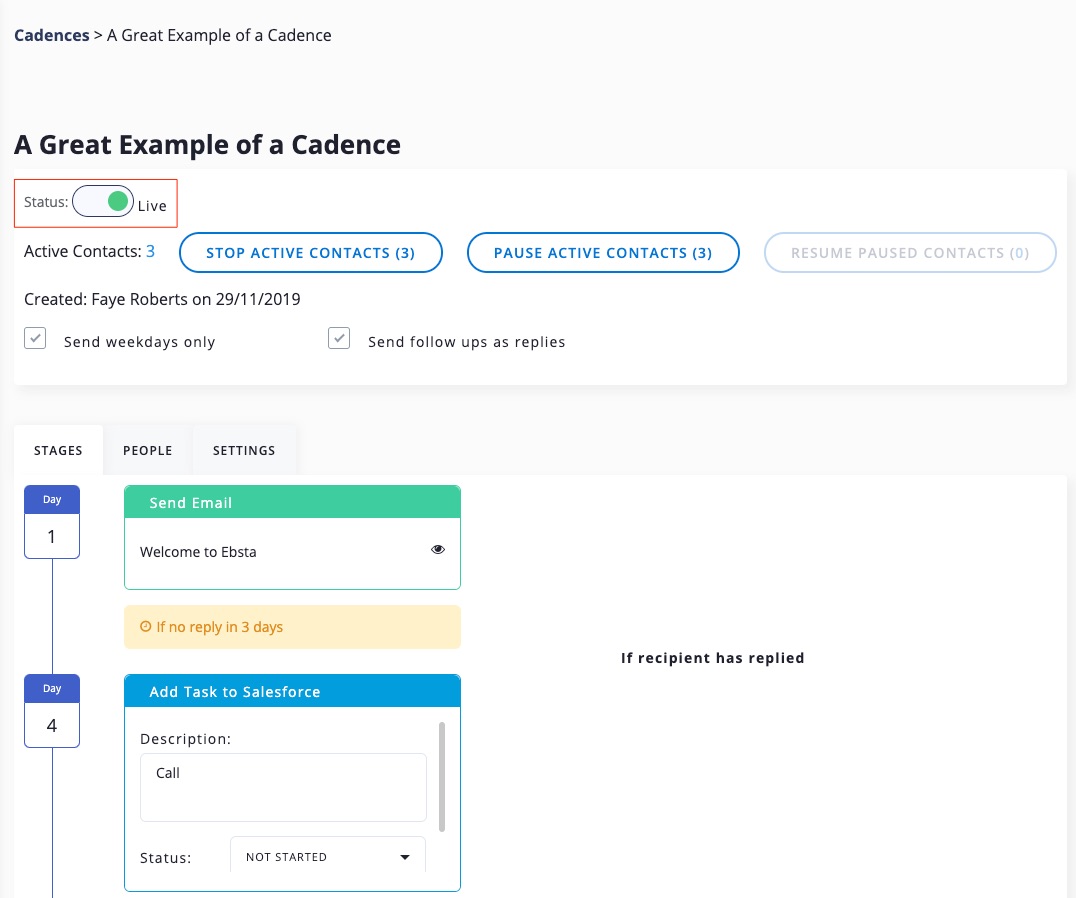Go to Cadences breadcrumb link
The image size is (1076, 898).
(x=51, y=35)
